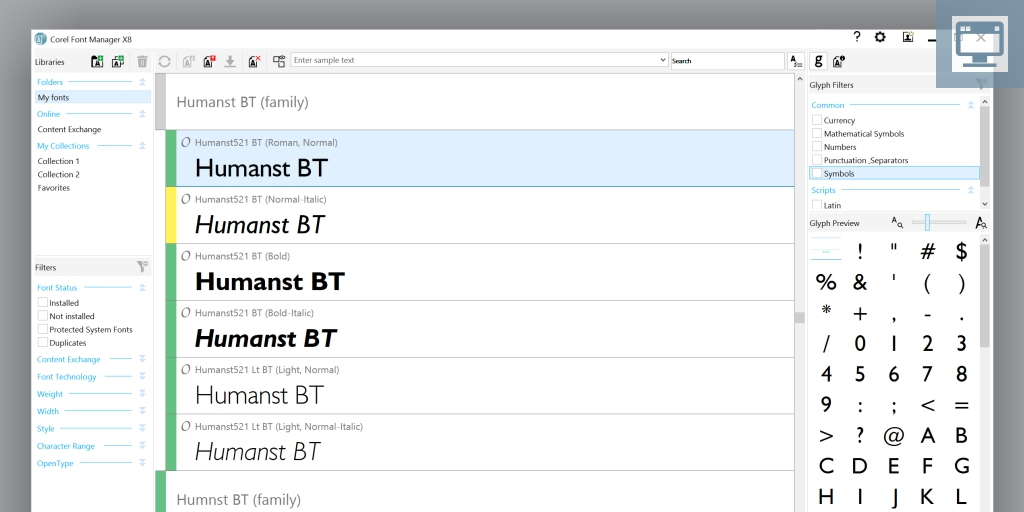This screenshot has height=512, width=1024.
Task: Check the Duplicates filter checkbox
Action: (43, 343)
